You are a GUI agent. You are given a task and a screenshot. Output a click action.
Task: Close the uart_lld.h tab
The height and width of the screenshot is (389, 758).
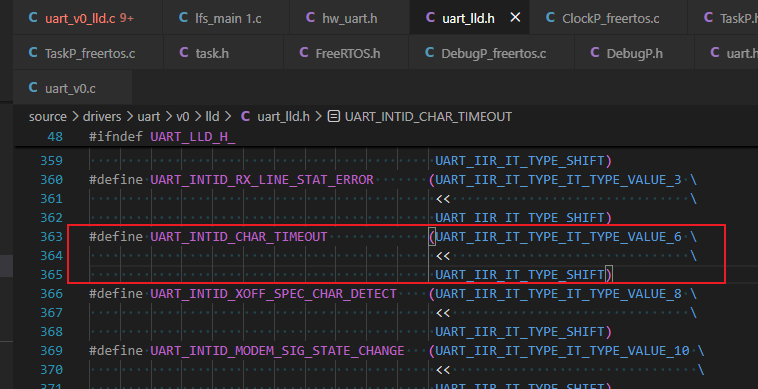(x=515, y=18)
